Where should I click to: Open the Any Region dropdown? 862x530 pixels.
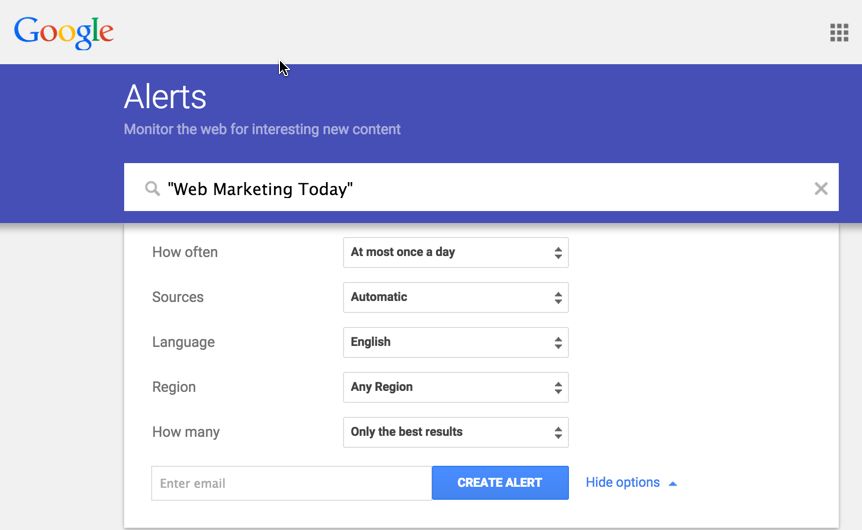coord(455,387)
